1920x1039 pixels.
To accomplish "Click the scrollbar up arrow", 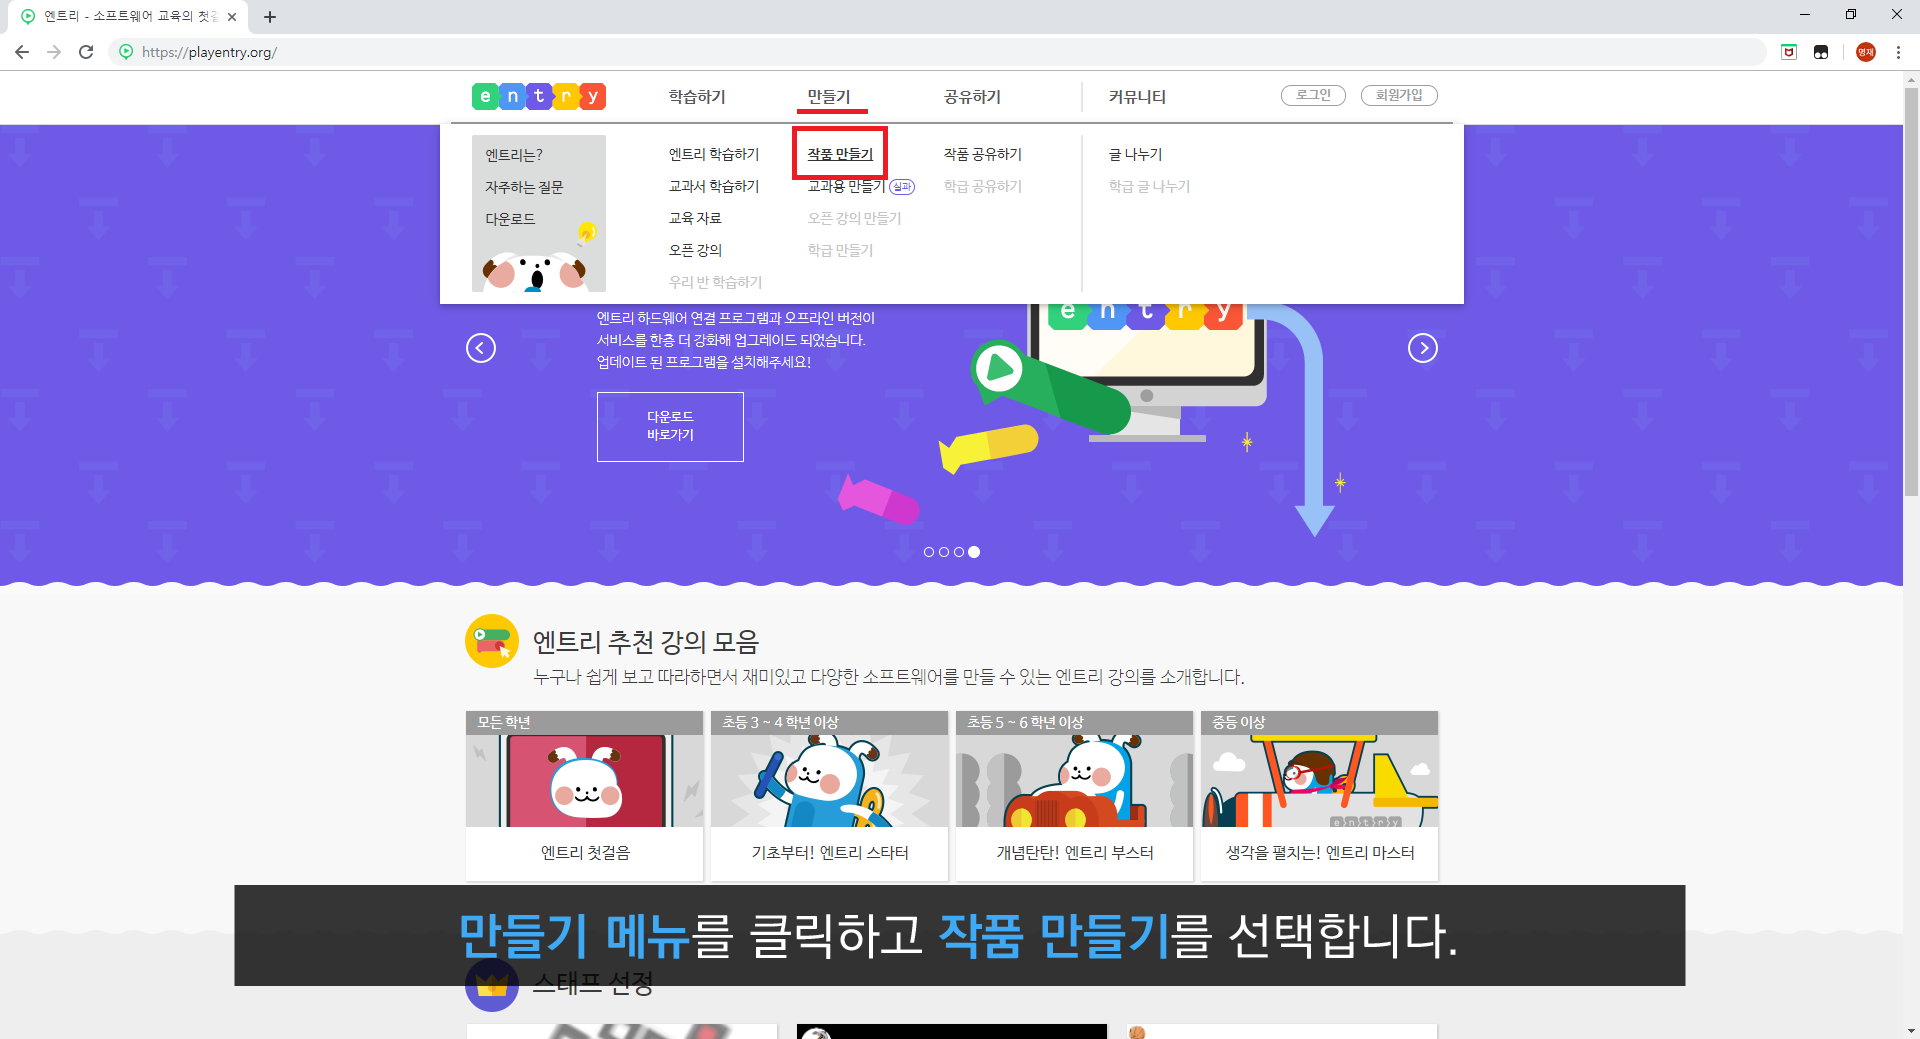I will 1911,79.
